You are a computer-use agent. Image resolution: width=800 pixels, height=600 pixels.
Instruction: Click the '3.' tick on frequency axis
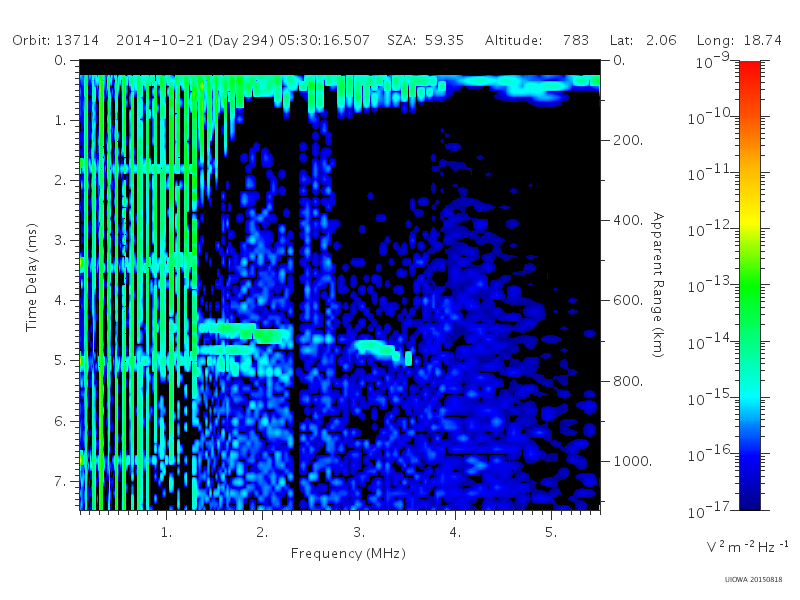pos(359,532)
